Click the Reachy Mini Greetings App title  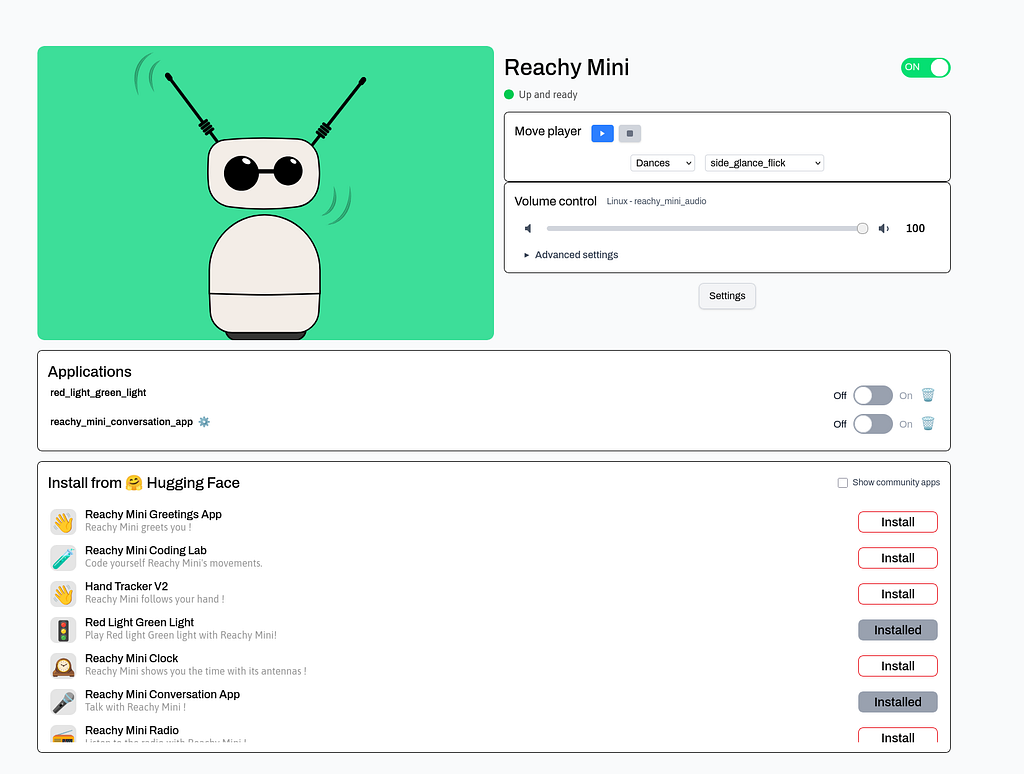[x=153, y=515]
